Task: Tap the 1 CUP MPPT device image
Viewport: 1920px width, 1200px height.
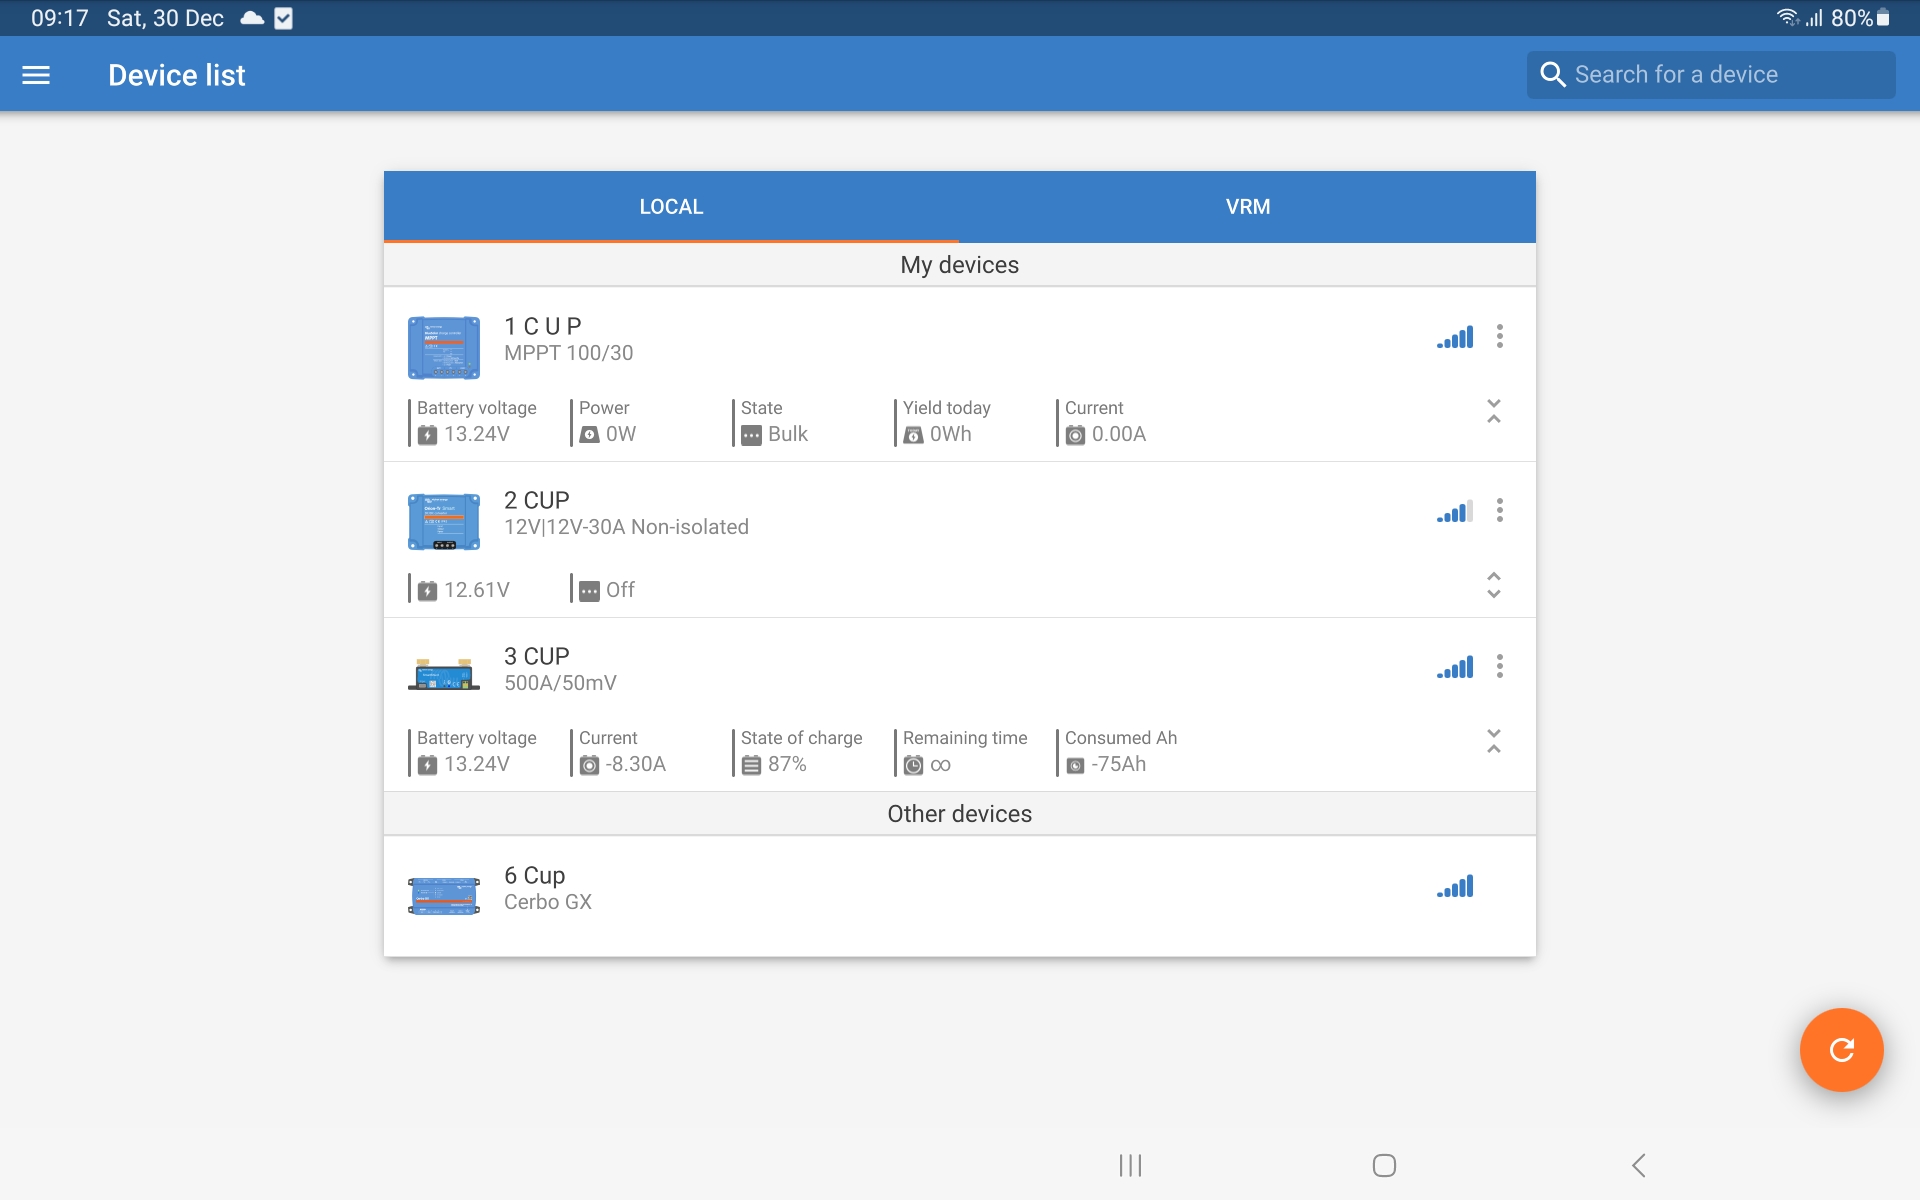Action: coord(444,347)
